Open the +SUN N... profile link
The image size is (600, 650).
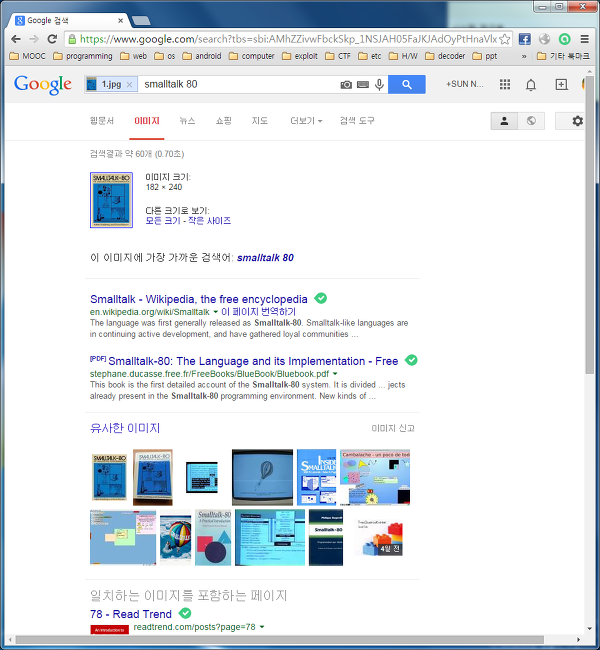click(464, 84)
